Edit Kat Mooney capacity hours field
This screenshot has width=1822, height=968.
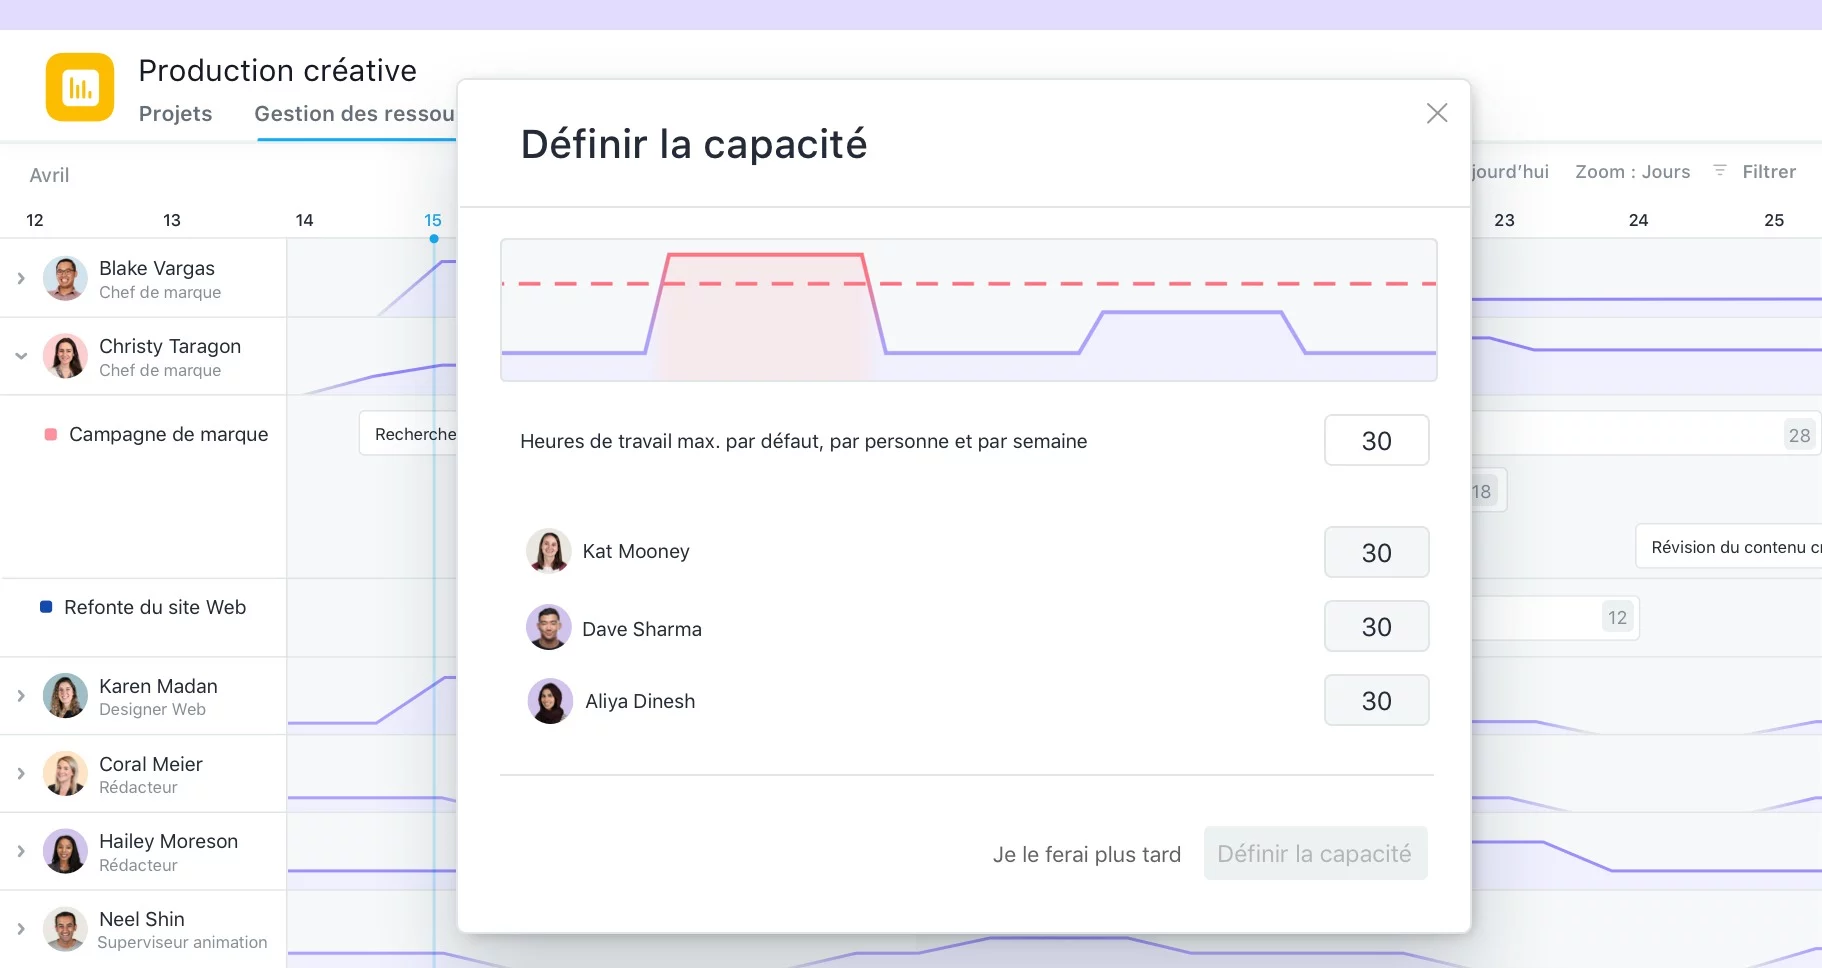pos(1376,552)
